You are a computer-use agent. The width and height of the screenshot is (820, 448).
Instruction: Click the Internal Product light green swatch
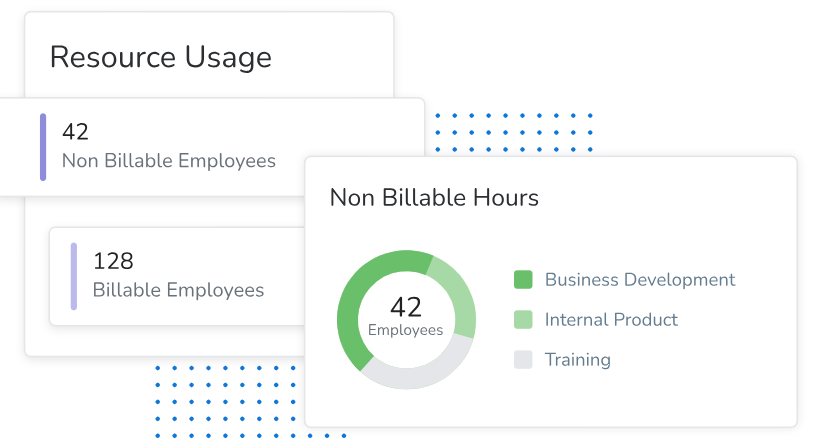pos(523,319)
